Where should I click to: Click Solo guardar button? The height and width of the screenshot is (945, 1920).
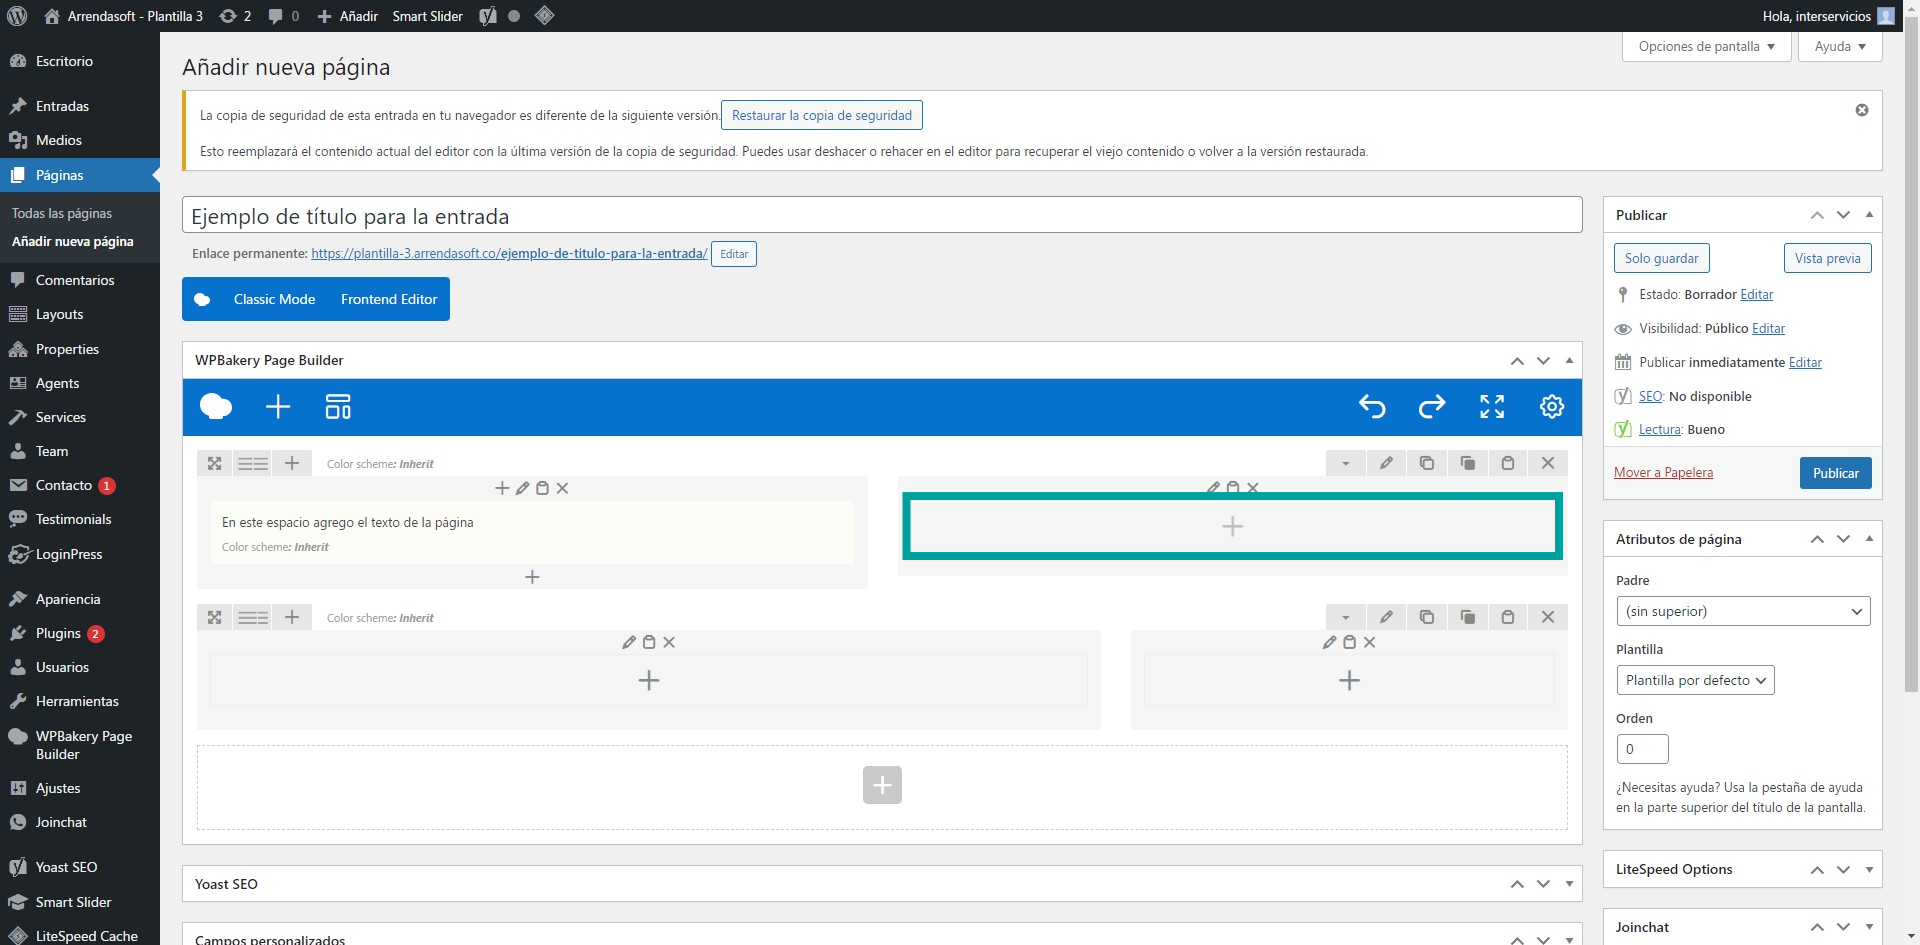(1662, 258)
